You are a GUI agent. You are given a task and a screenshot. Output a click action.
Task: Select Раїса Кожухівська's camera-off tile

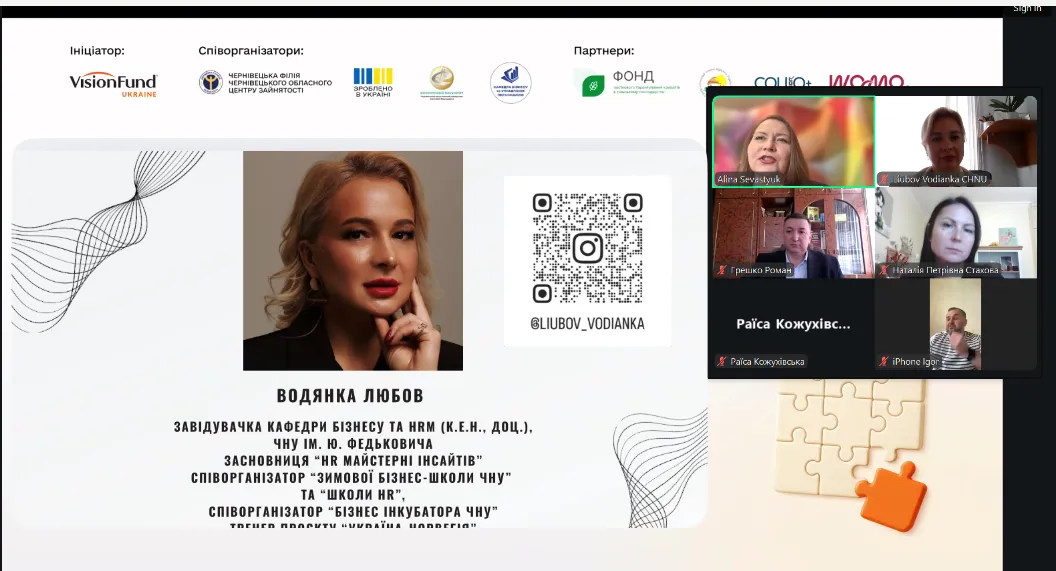point(792,324)
